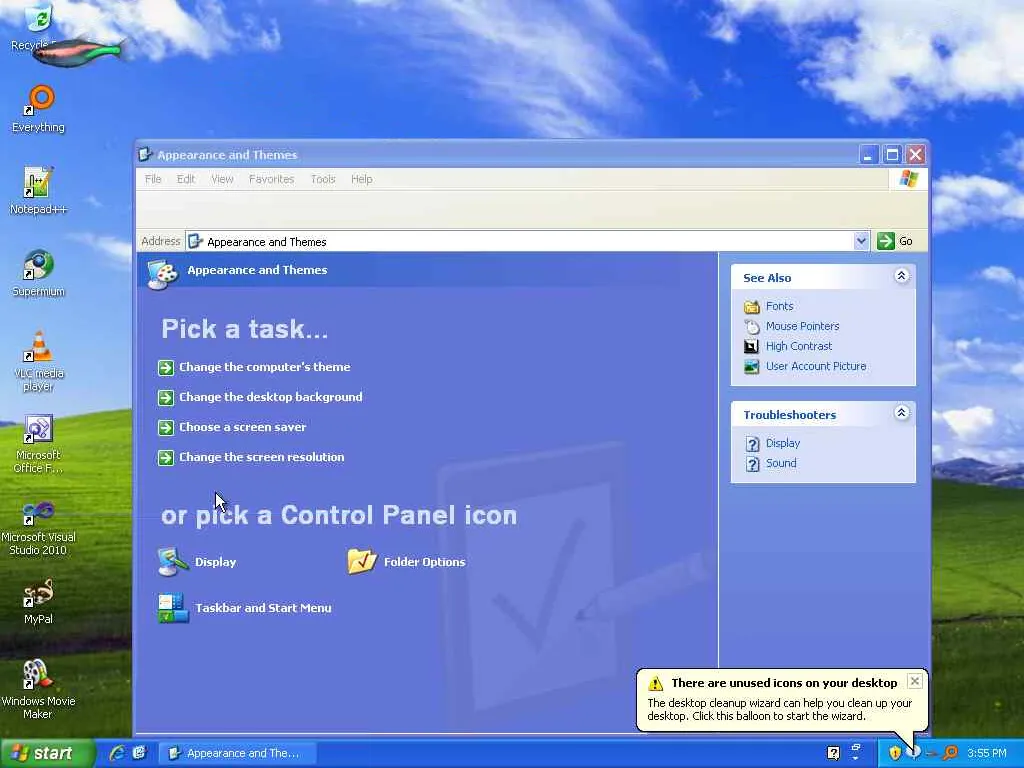Viewport: 1024px width, 768px height.
Task: Click the Appearance and Themes palette header icon
Action: 163,274
